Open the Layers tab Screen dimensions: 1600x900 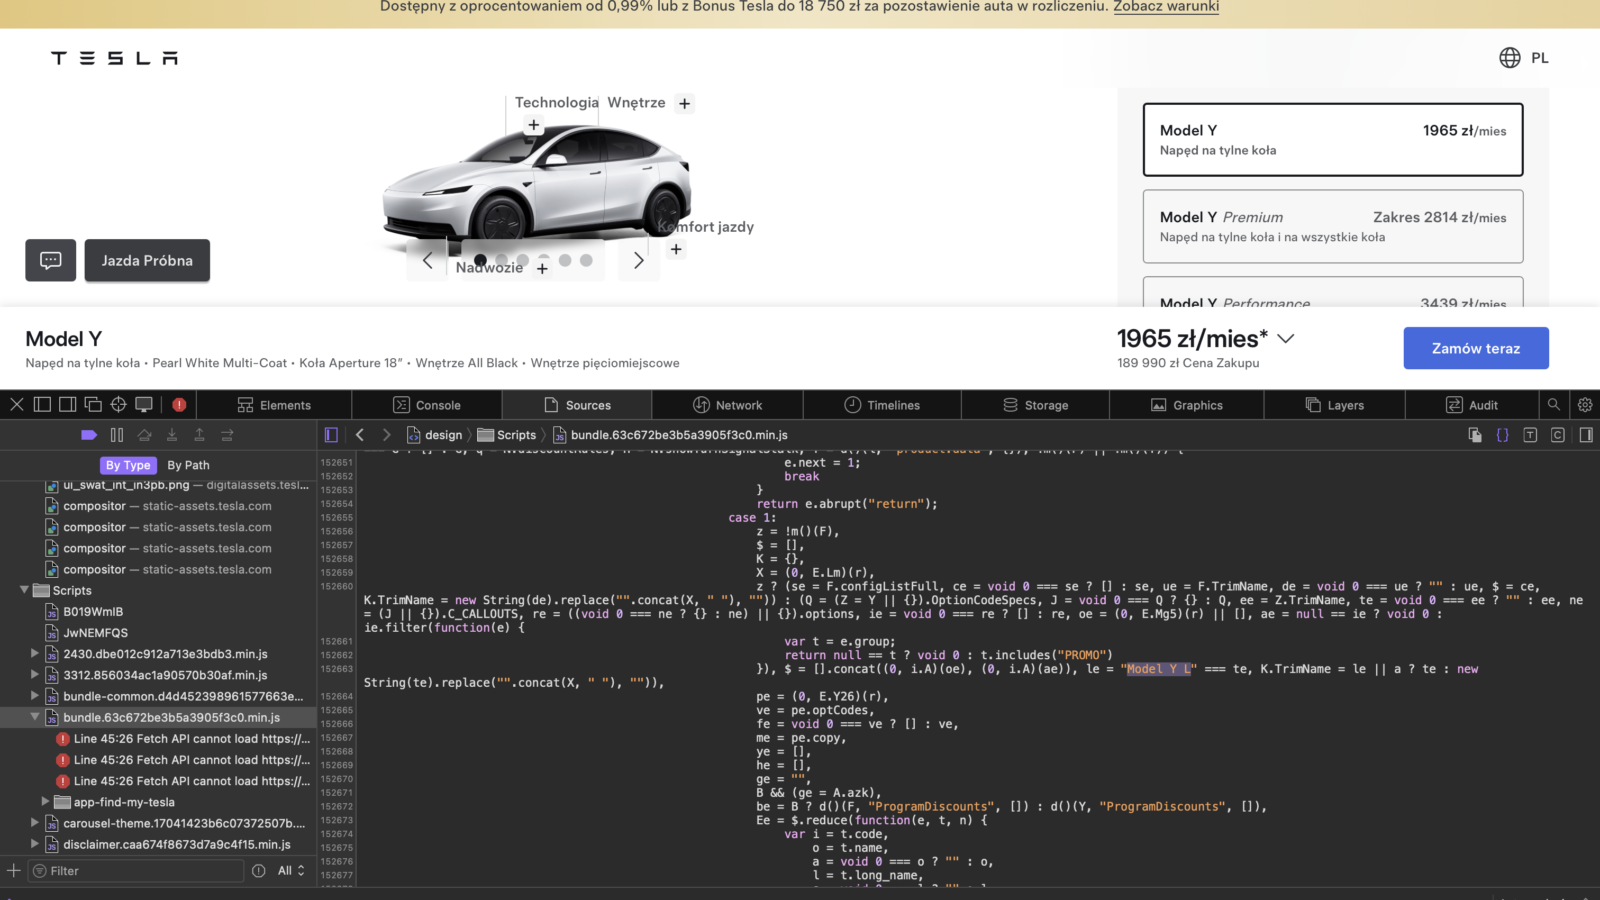1335,405
